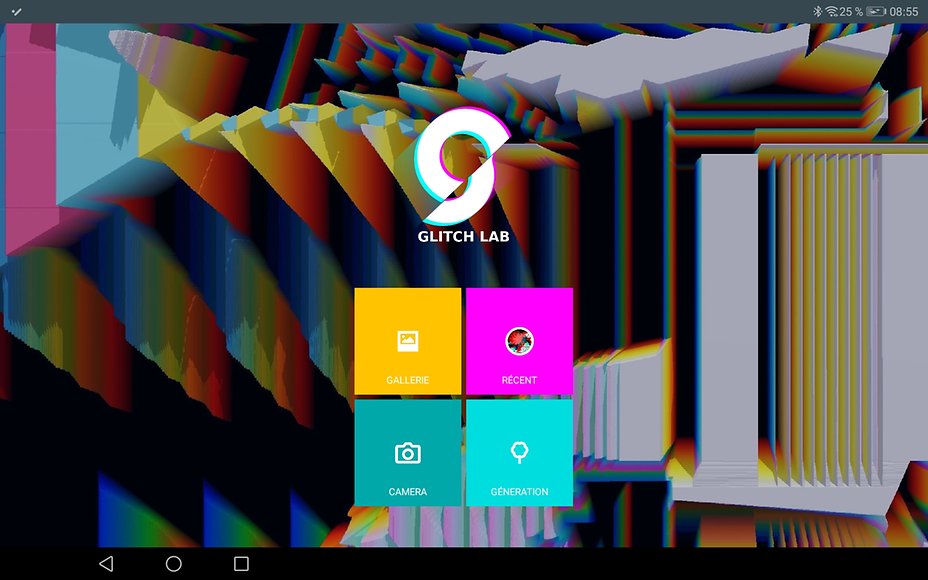Image resolution: width=928 pixels, height=580 pixels.
Task: Open the cyan Génération tile
Action: click(x=519, y=453)
